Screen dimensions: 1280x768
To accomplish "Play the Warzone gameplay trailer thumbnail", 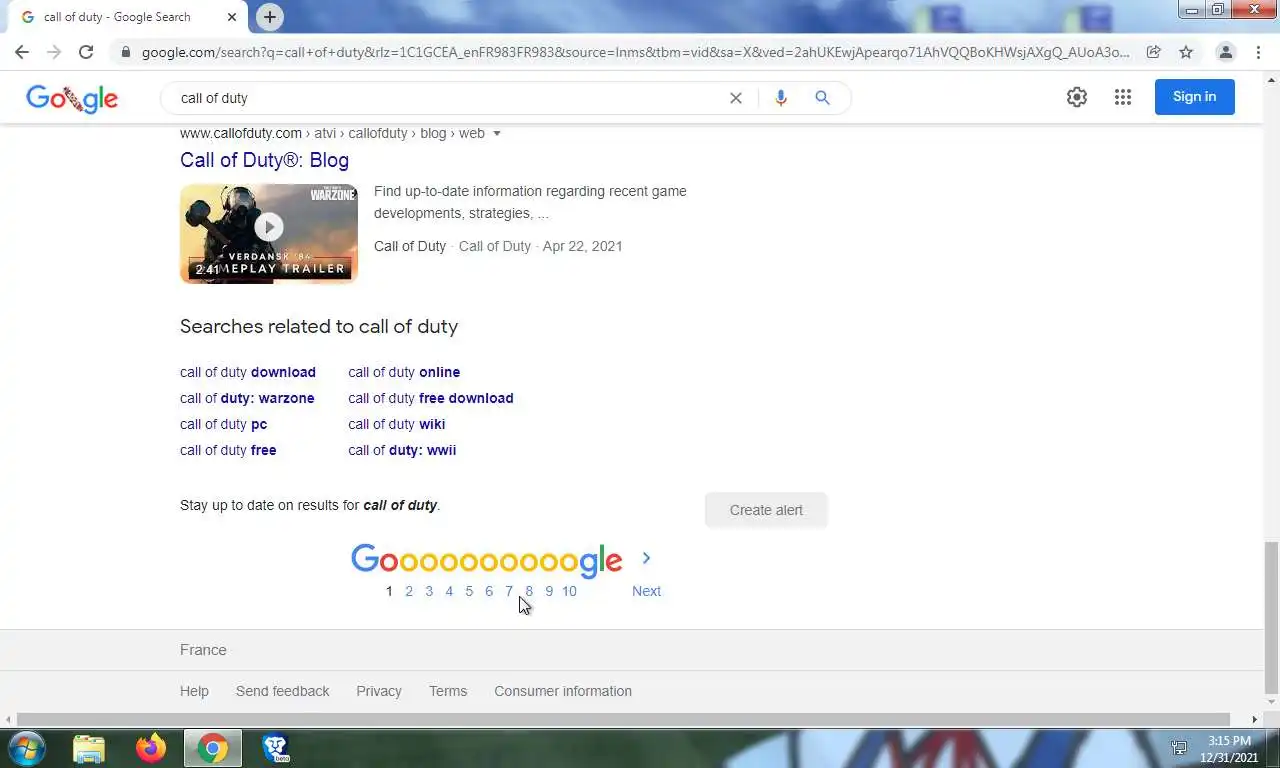I will point(268,233).
